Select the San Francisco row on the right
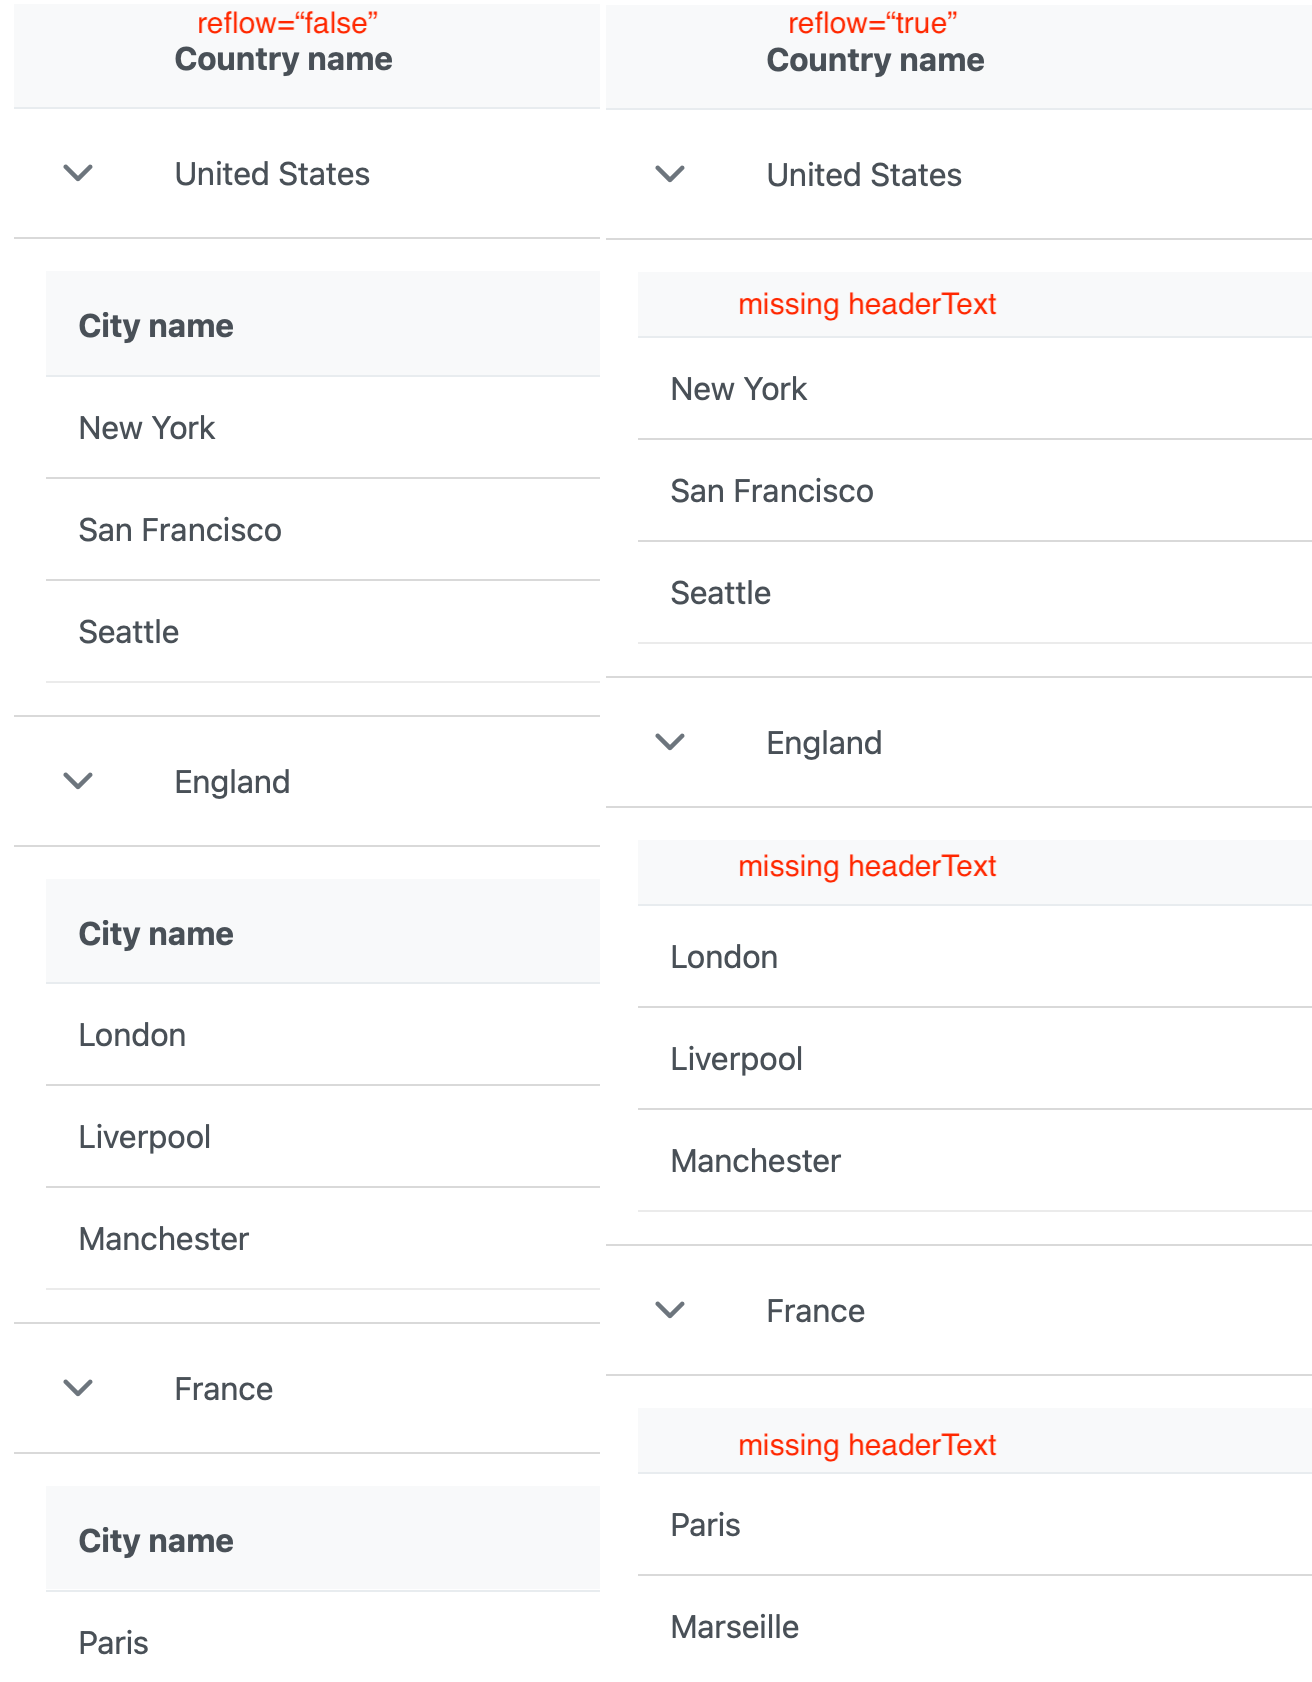The width and height of the screenshot is (1312, 1682). click(x=772, y=491)
